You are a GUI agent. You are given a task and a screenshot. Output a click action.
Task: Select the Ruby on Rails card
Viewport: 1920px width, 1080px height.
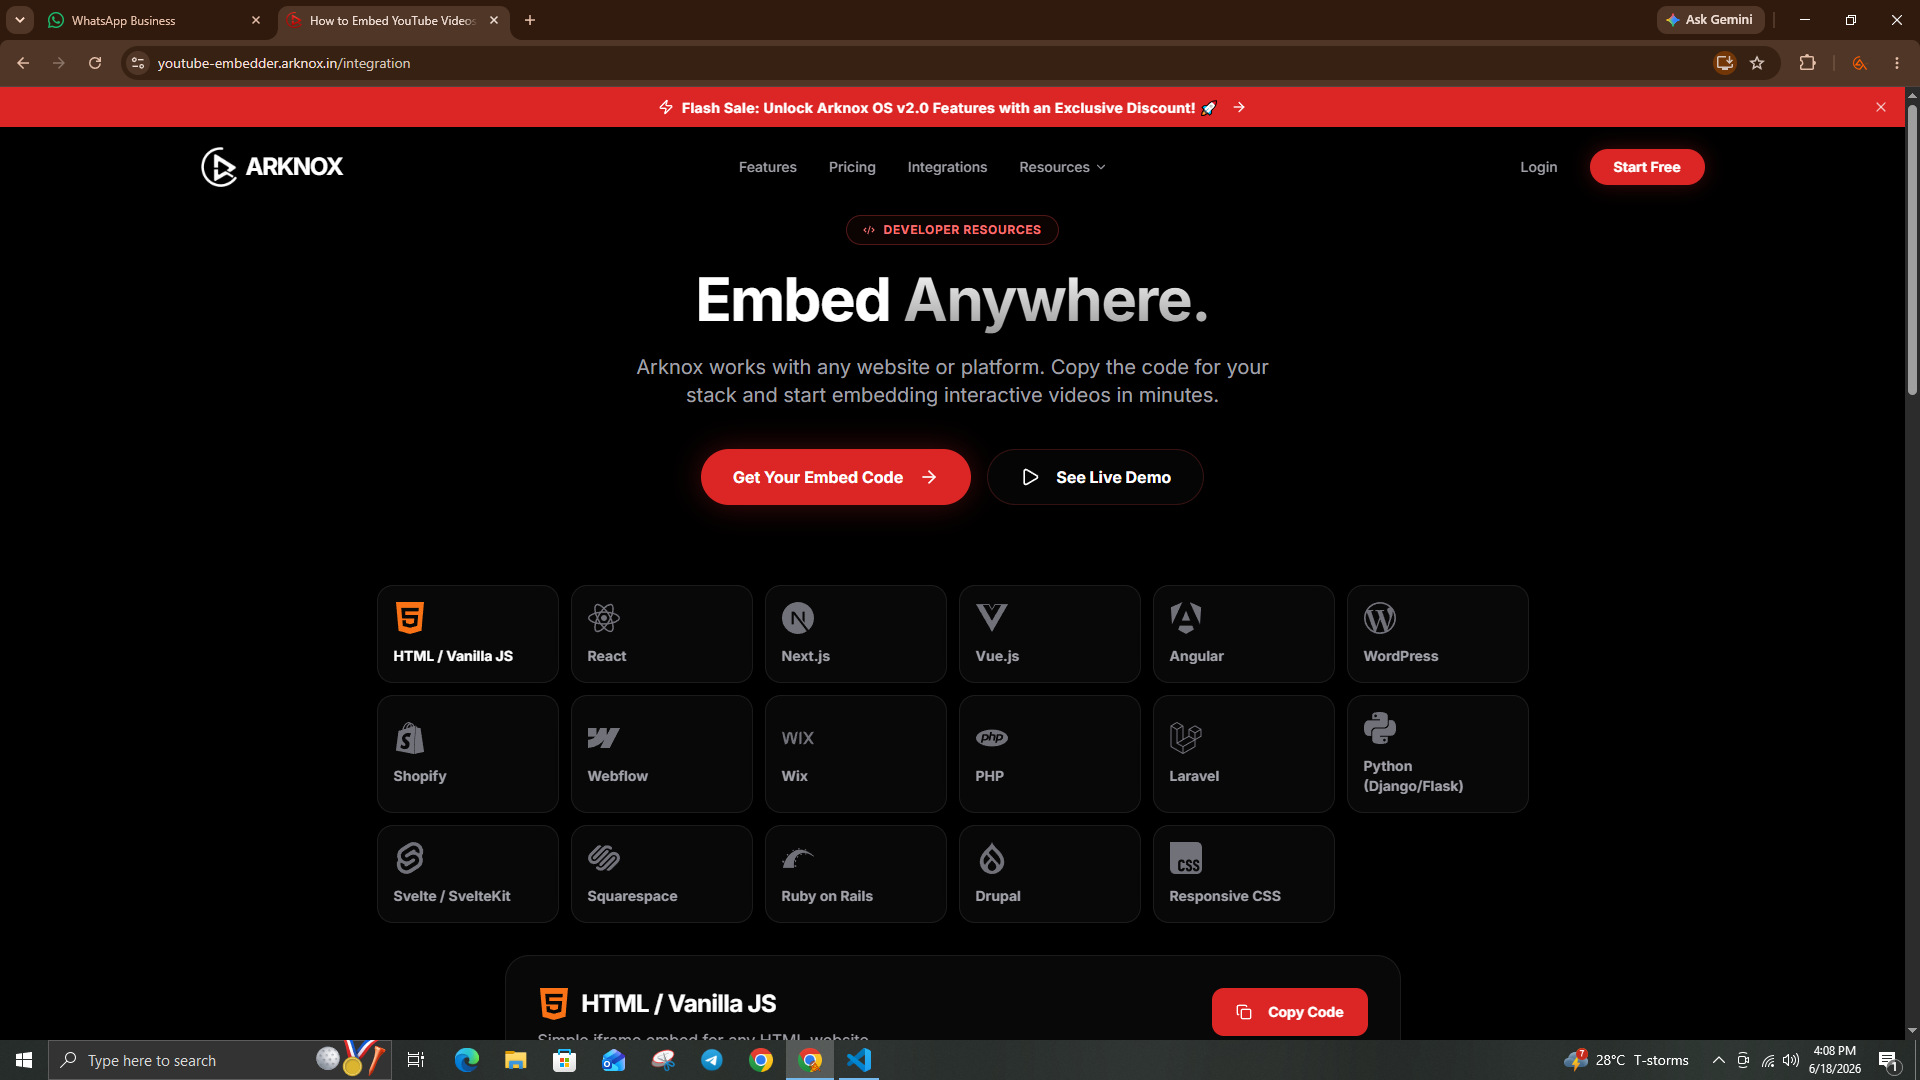855,874
